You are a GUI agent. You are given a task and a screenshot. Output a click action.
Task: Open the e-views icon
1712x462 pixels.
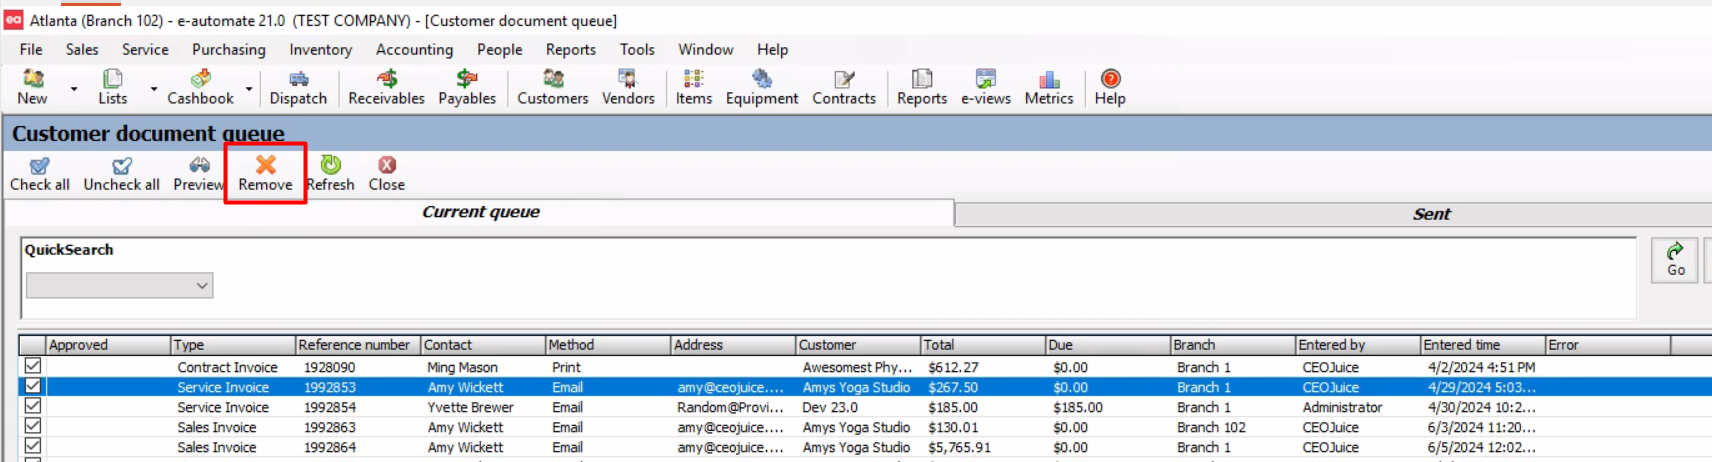[x=986, y=87]
